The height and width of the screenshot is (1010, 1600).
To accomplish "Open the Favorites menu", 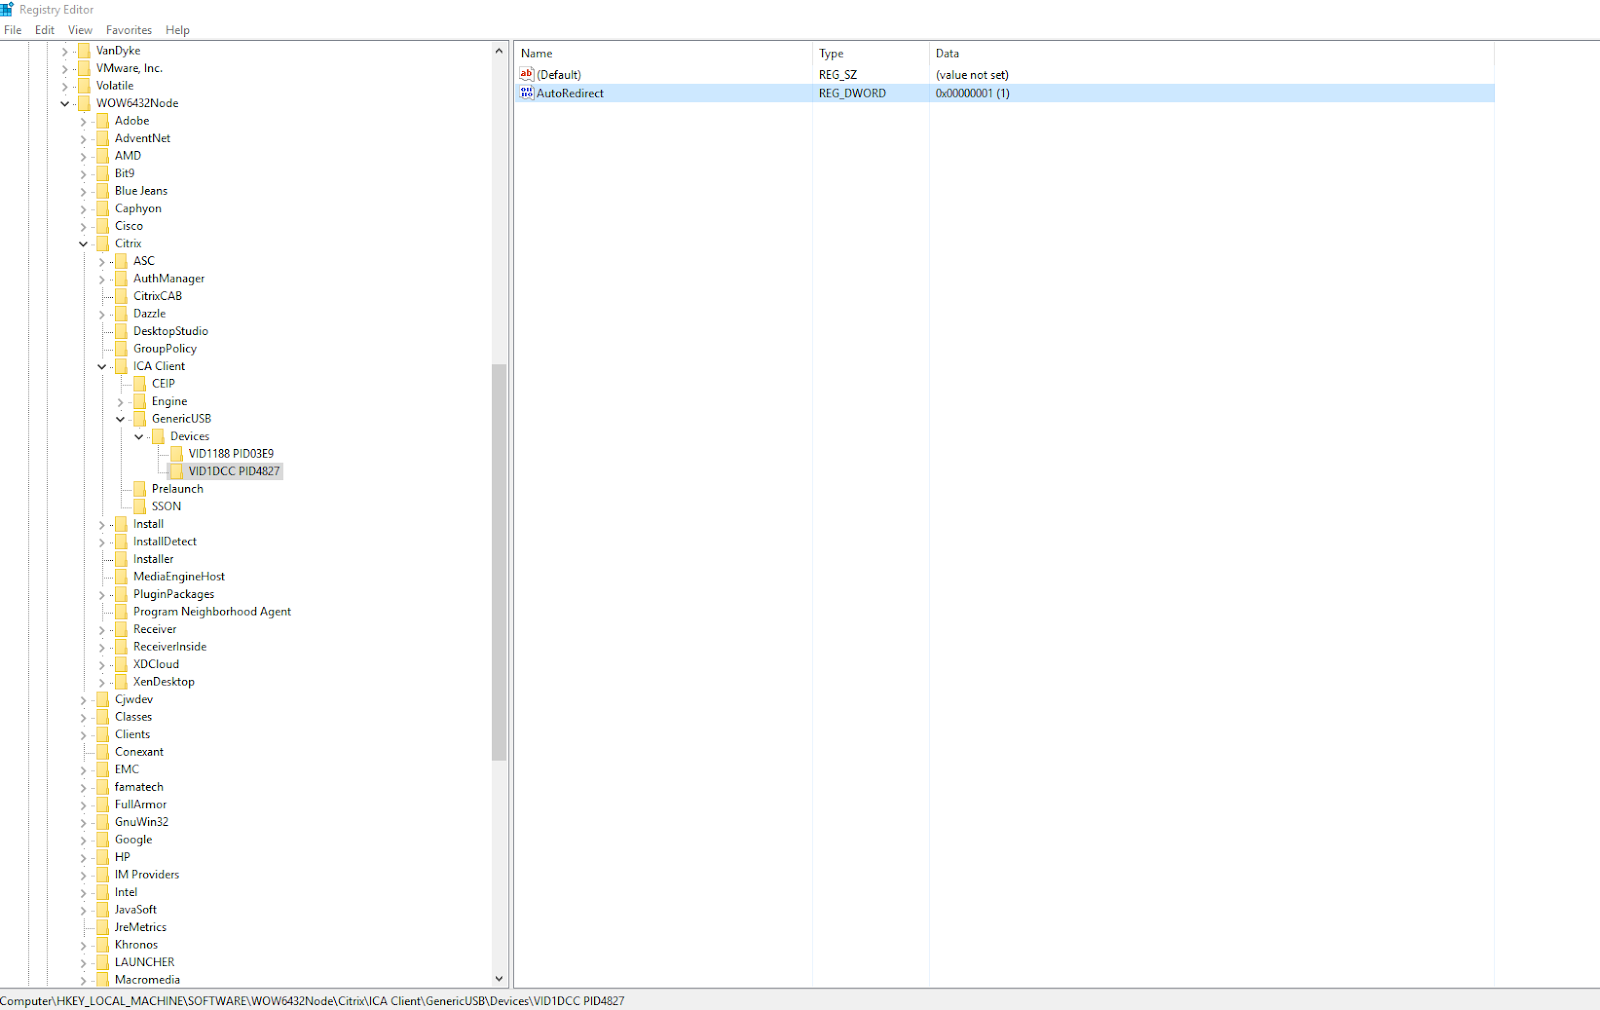I will pyautogui.click(x=129, y=30).
